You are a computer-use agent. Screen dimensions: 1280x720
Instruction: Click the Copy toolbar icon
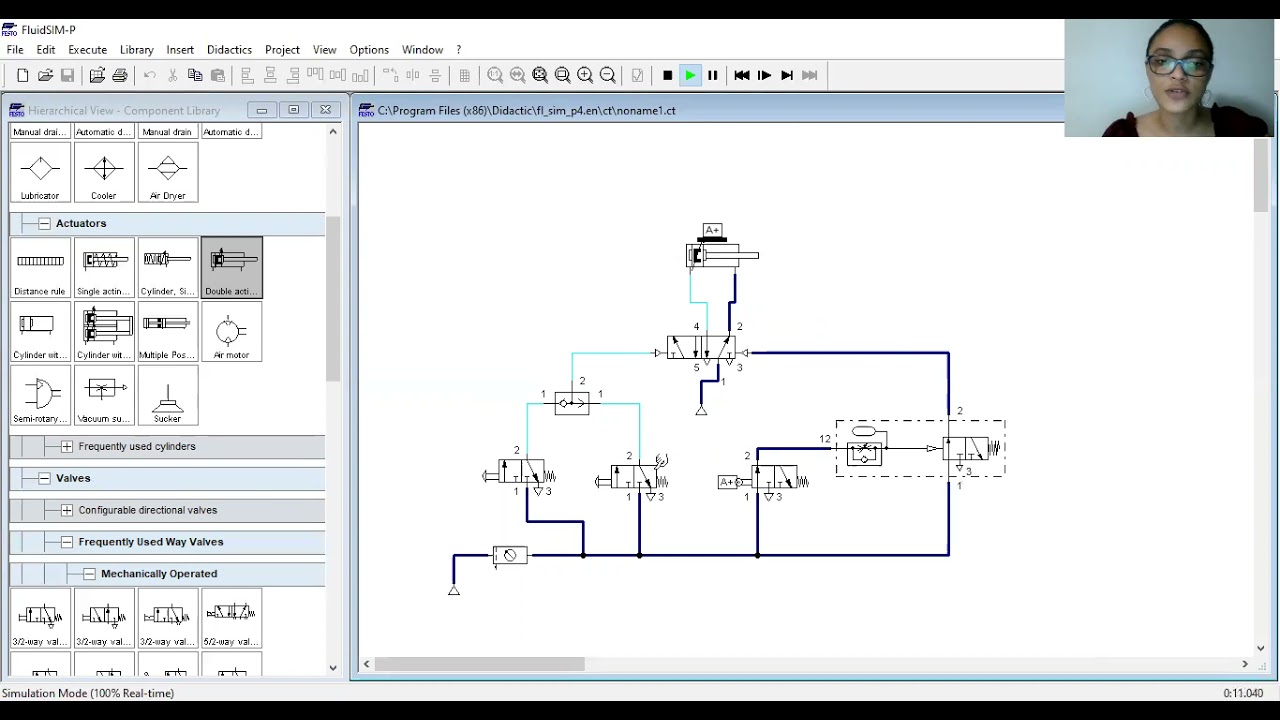pos(195,75)
